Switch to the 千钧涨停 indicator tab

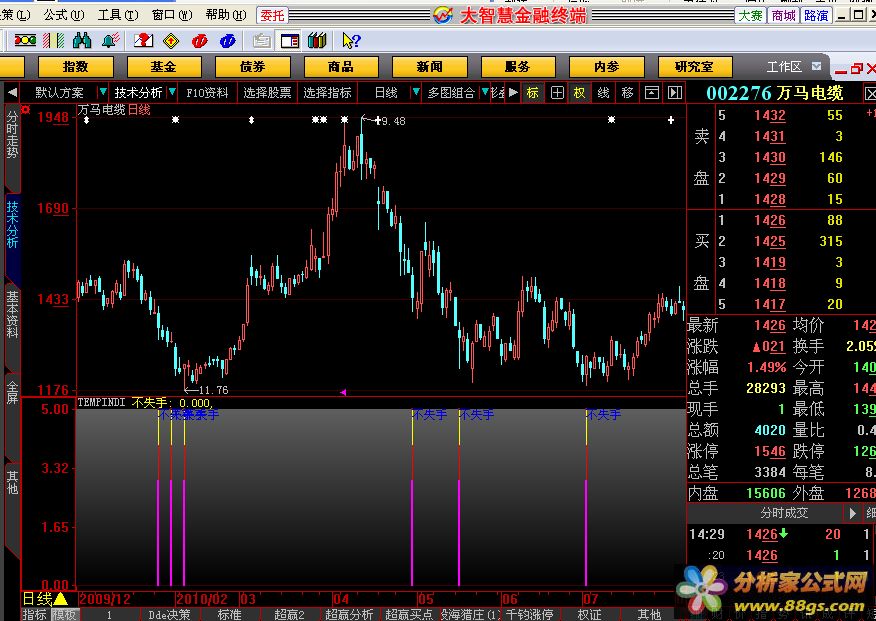coord(529,614)
